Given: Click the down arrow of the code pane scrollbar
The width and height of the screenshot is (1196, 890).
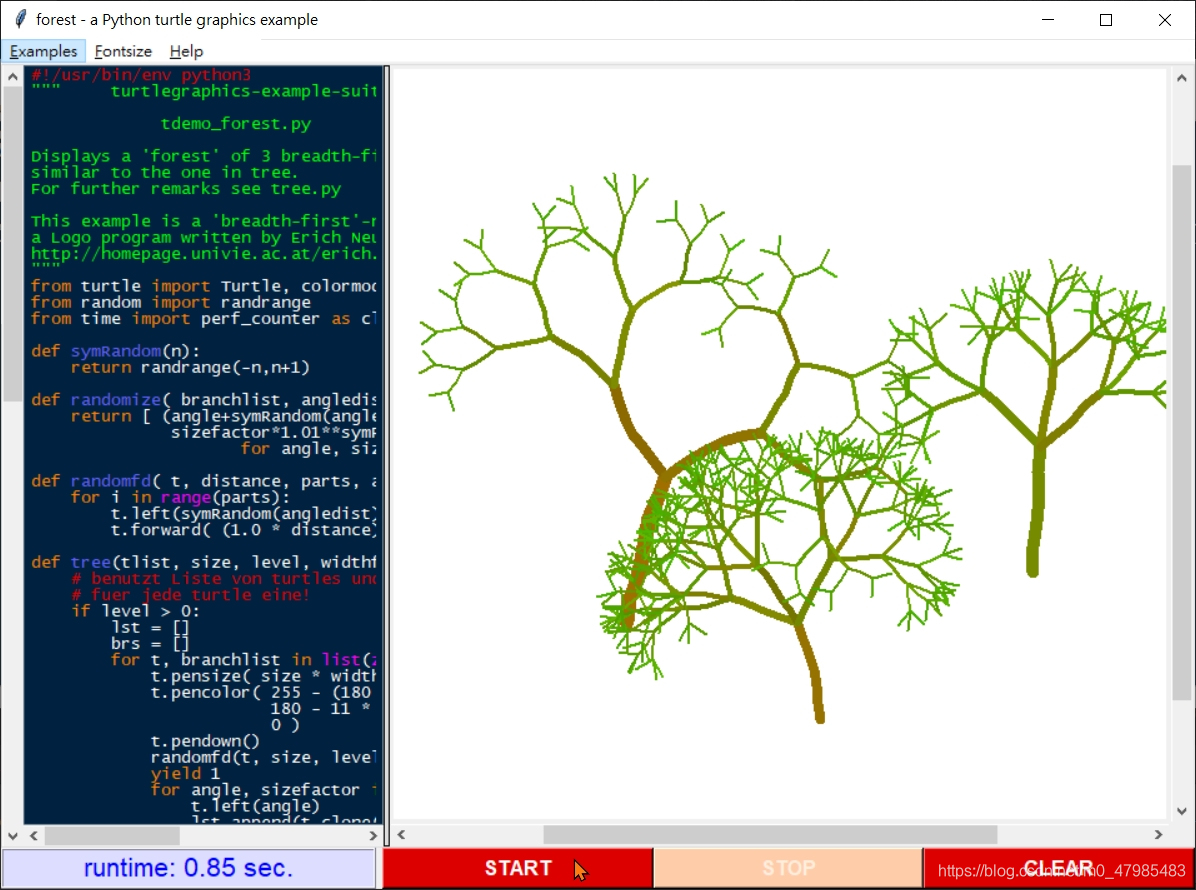Looking at the screenshot, I should pos(11,836).
